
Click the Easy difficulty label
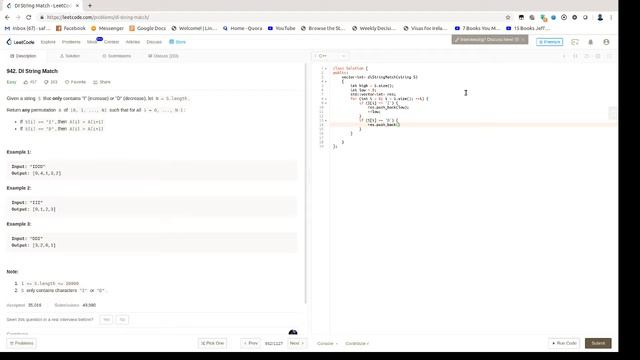pos(11,82)
